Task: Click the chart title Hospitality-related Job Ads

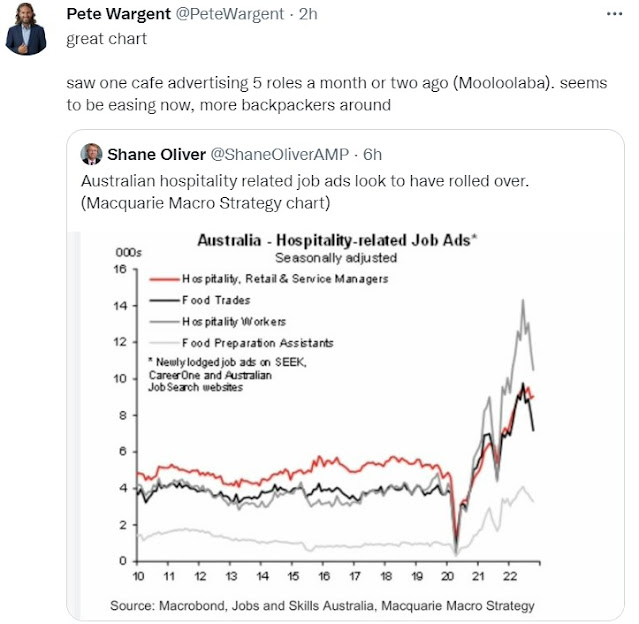Action: [x=337, y=240]
